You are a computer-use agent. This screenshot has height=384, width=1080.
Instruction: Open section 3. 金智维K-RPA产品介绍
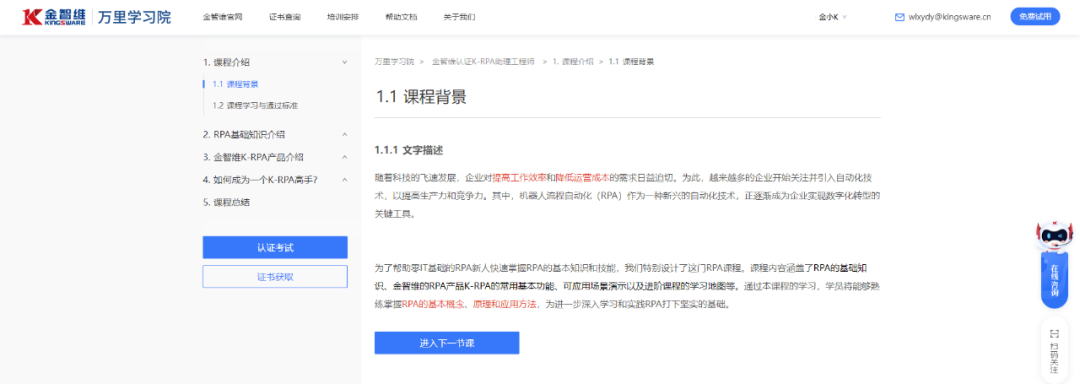[x=253, y=157]
